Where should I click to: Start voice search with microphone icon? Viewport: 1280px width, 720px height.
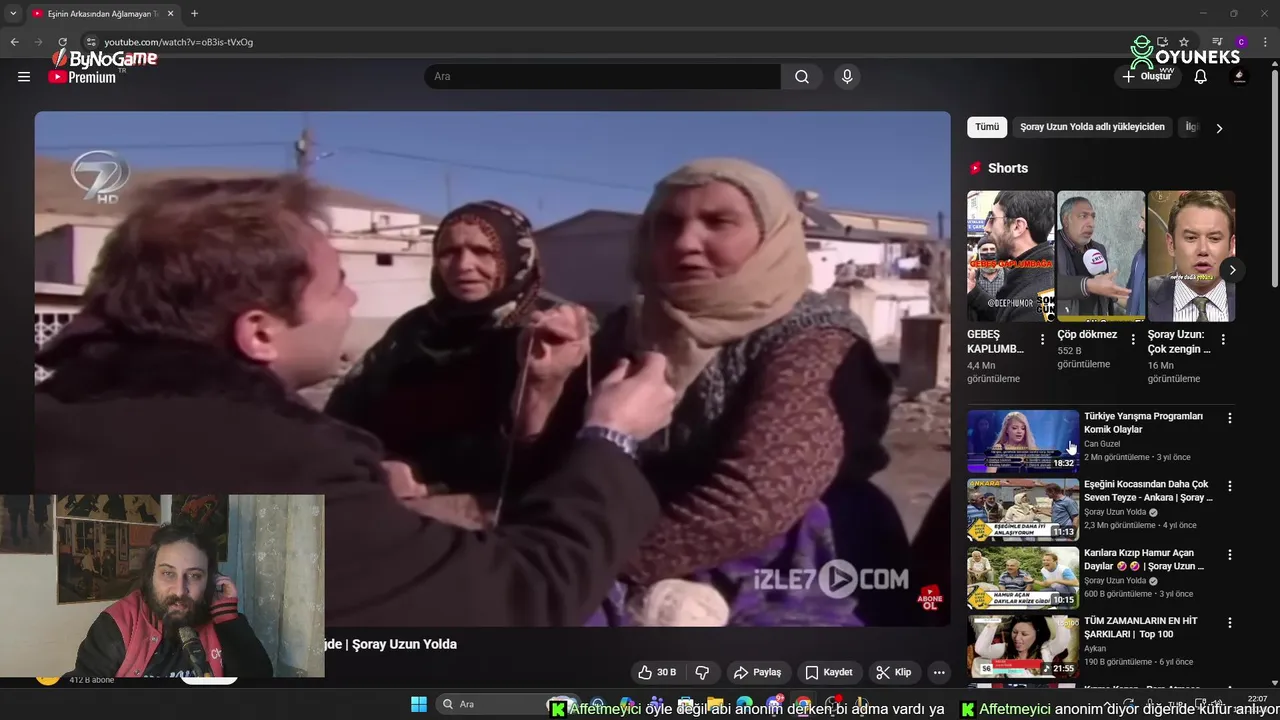[x=847, y=77]
